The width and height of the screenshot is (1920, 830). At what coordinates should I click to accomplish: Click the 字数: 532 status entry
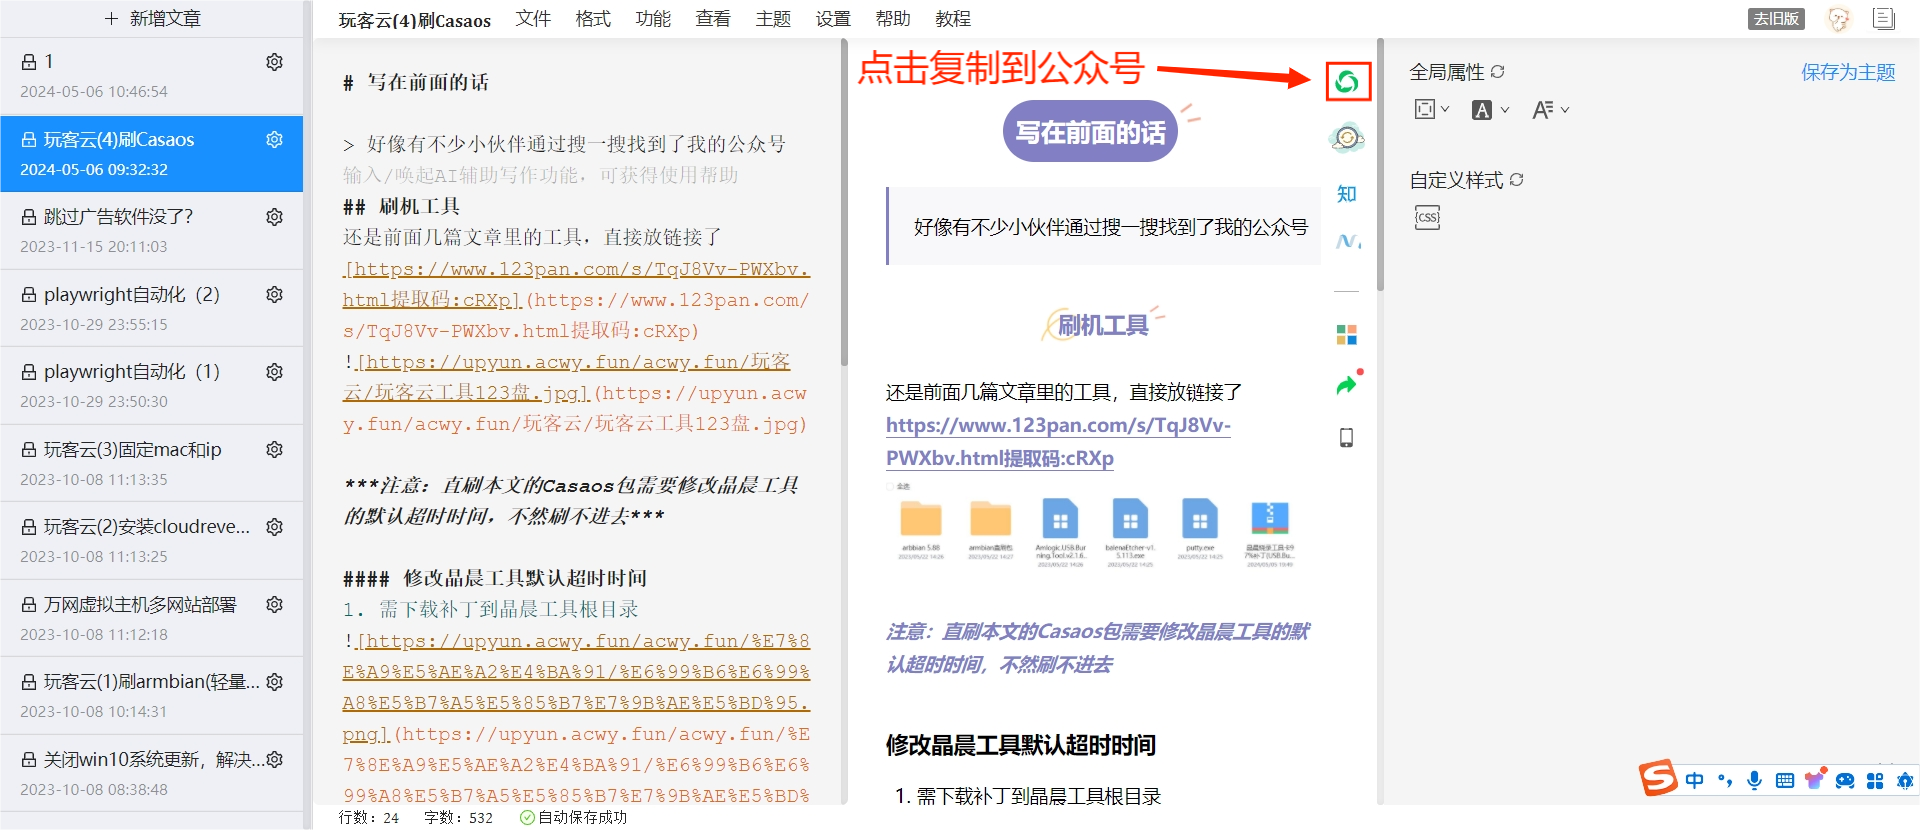tap(459, 818)
